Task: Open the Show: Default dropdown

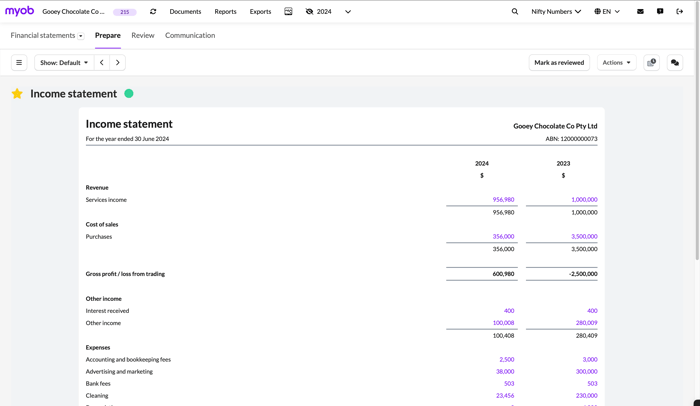Action: click(64, 63)
